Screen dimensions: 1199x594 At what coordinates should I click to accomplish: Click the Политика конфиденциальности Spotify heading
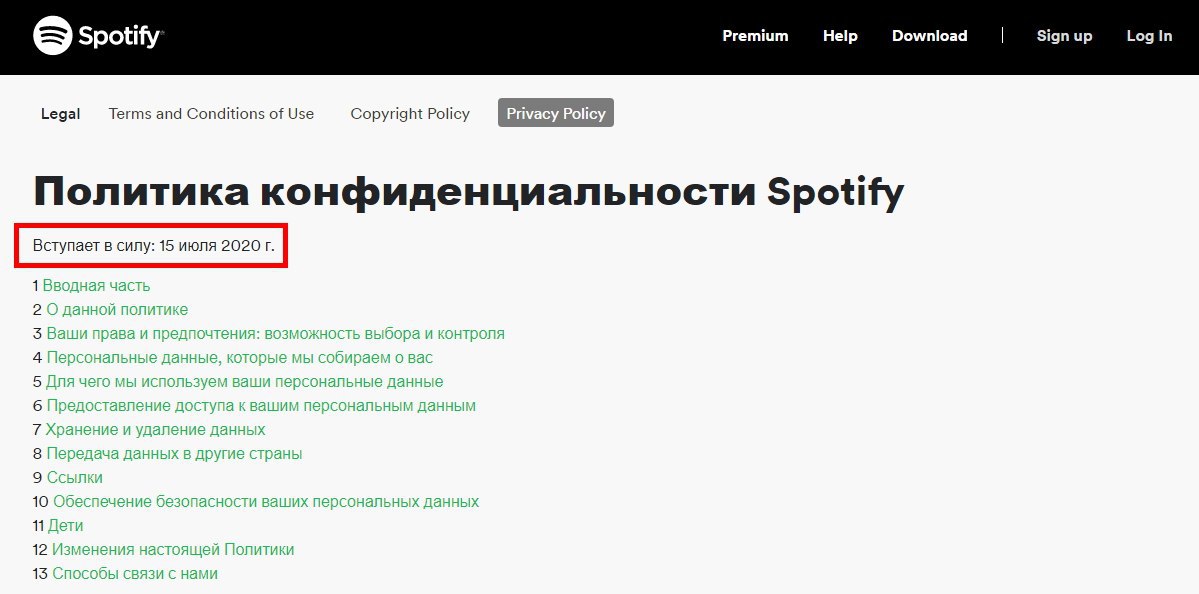[x=469, y=192]
